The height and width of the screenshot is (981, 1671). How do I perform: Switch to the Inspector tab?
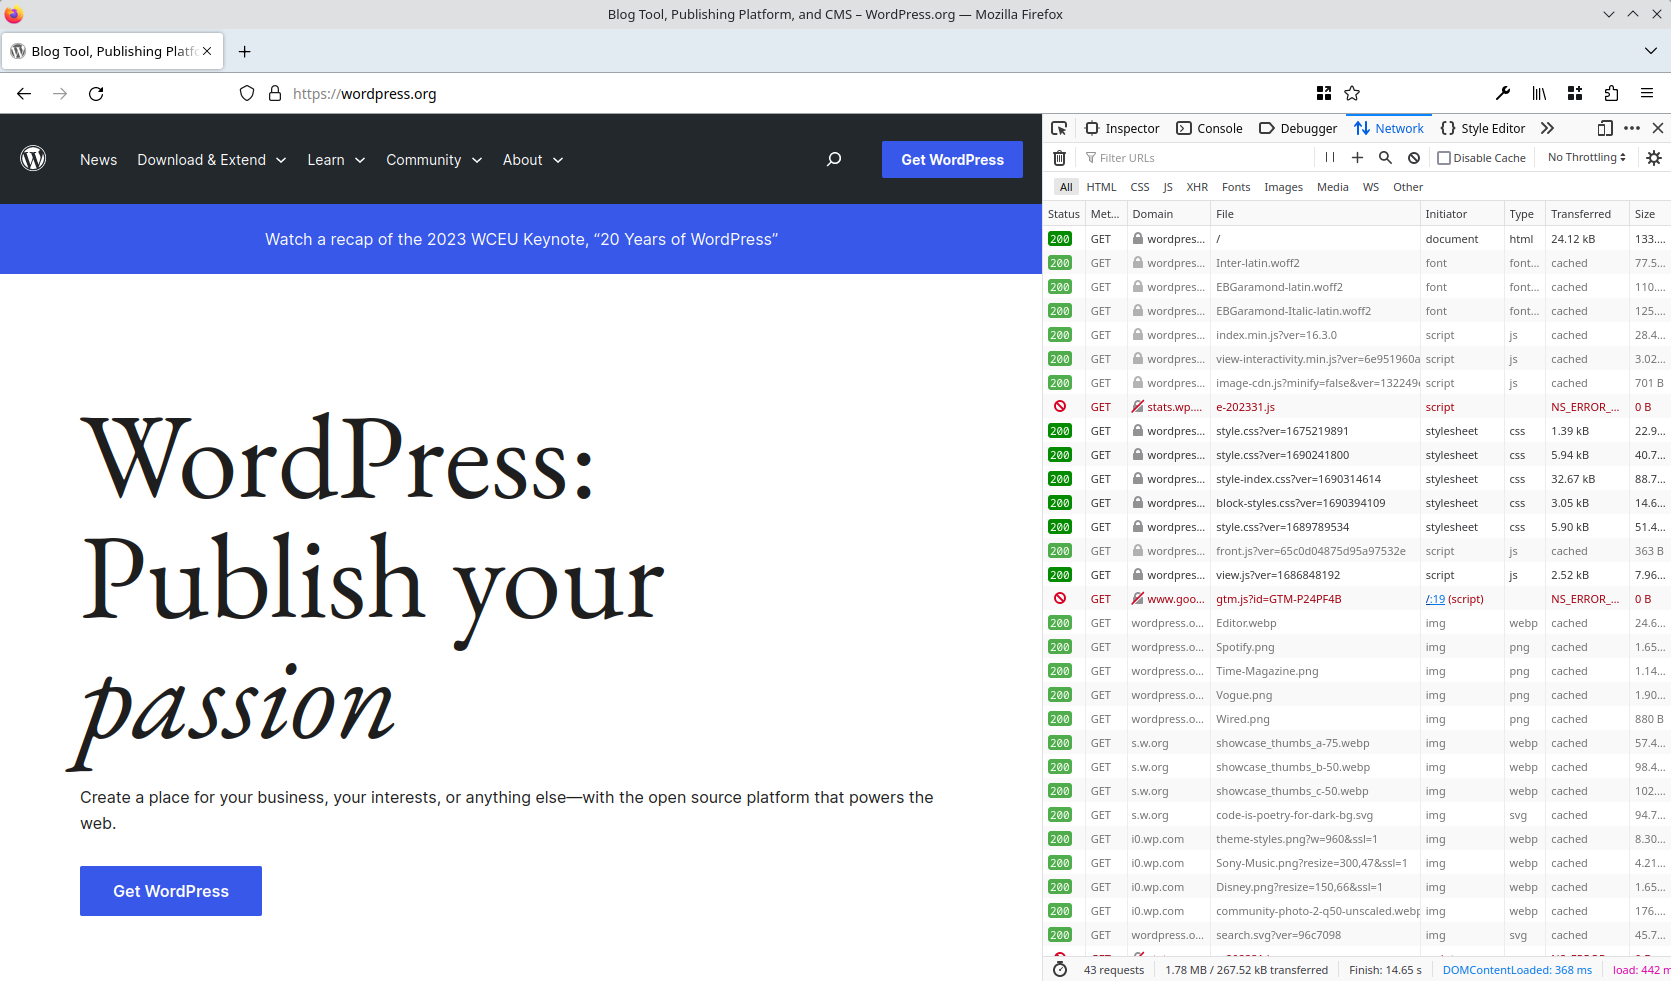[x=1122, y=128]
